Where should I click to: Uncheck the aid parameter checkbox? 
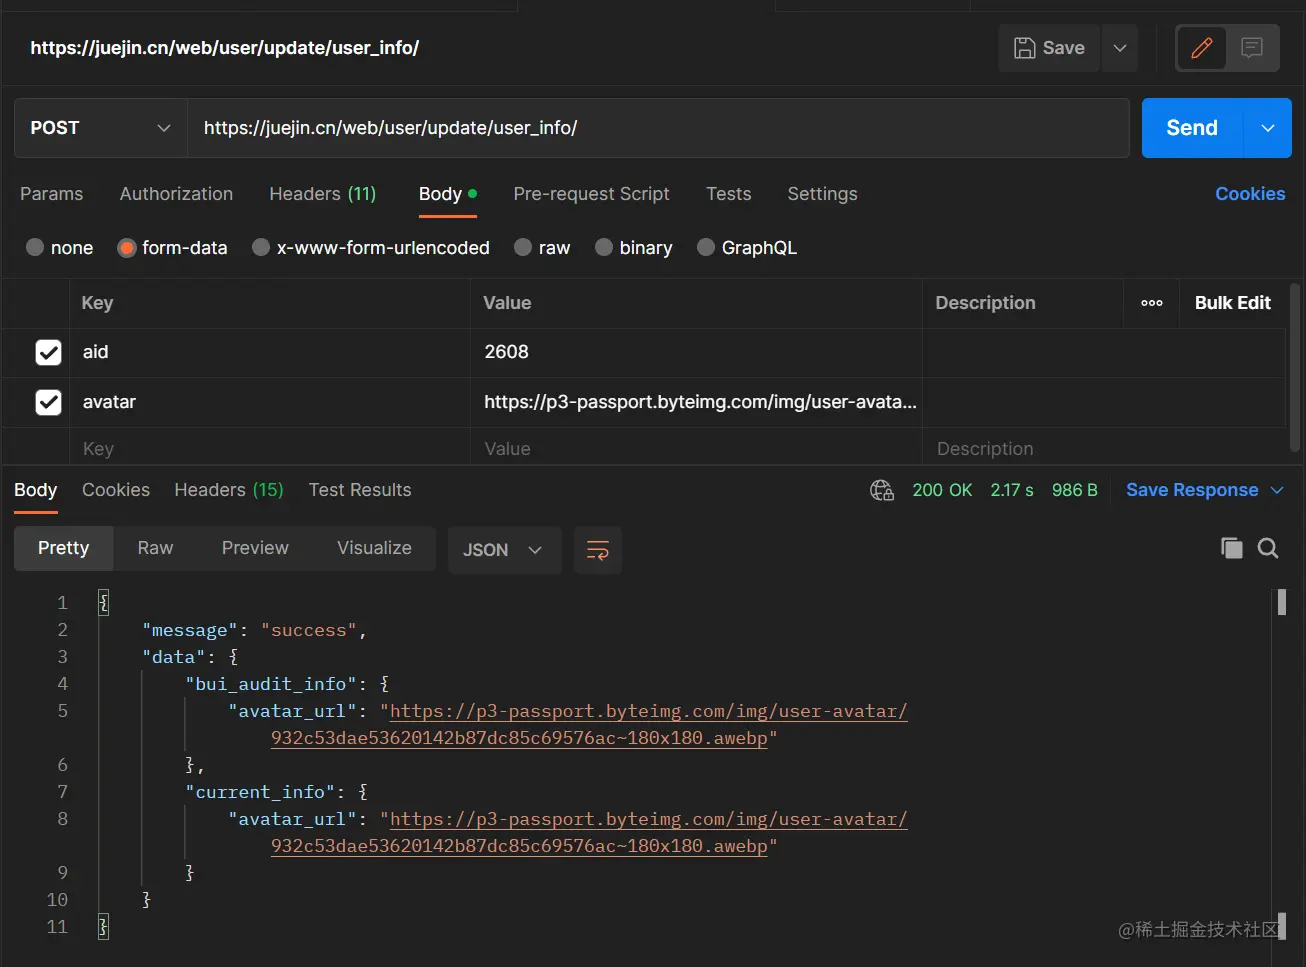(48, 352)
